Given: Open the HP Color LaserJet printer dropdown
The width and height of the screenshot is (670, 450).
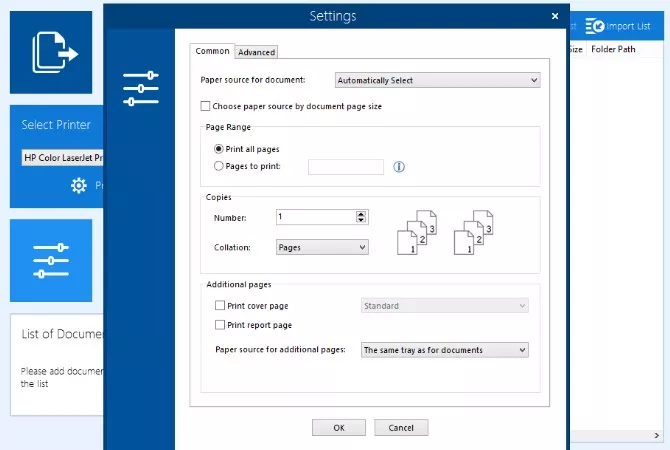Looking at the screenshot, I should (62, 158).
